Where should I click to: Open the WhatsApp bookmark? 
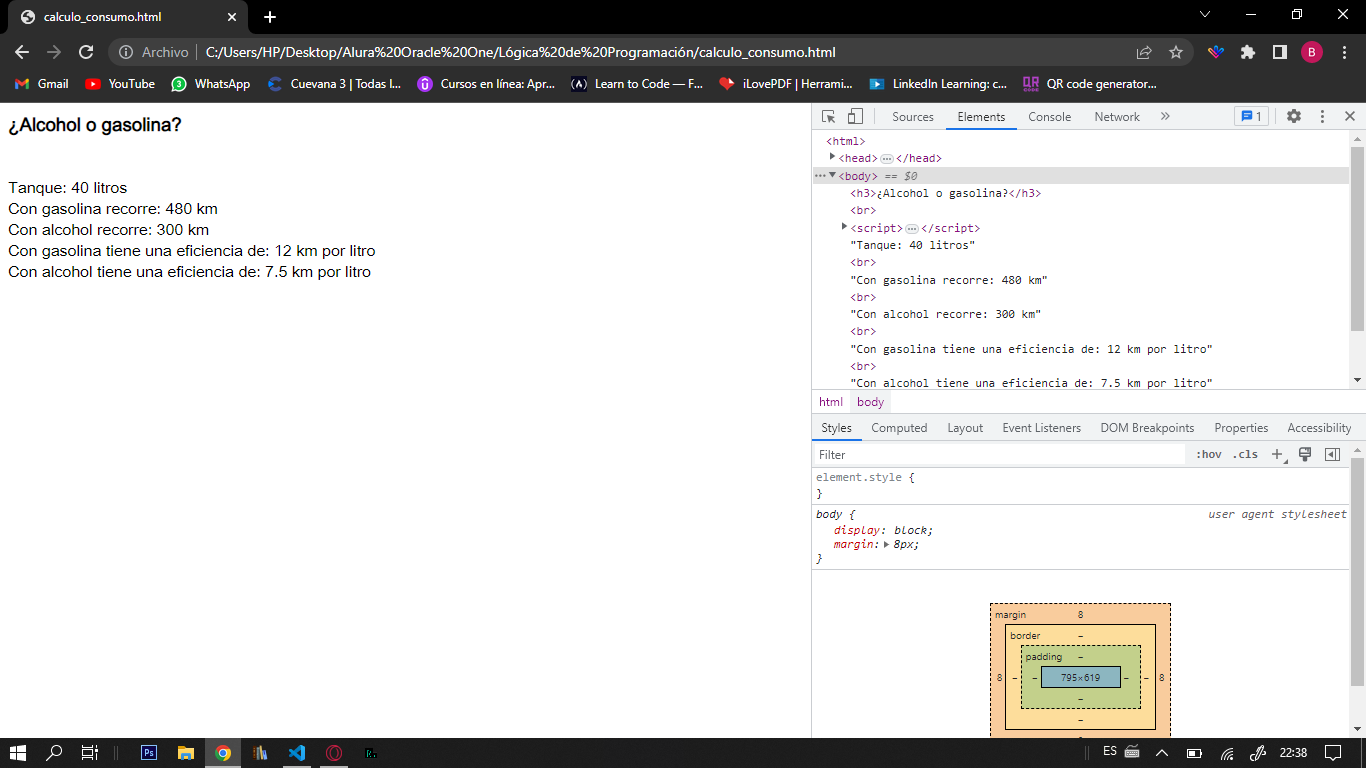pos(211,84)
